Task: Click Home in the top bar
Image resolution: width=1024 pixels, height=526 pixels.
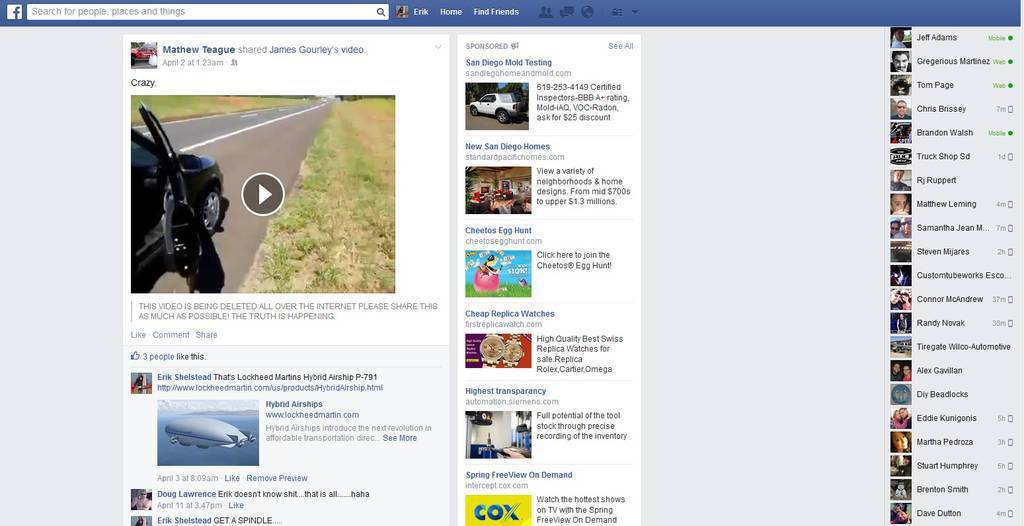Action: (451, 12)
